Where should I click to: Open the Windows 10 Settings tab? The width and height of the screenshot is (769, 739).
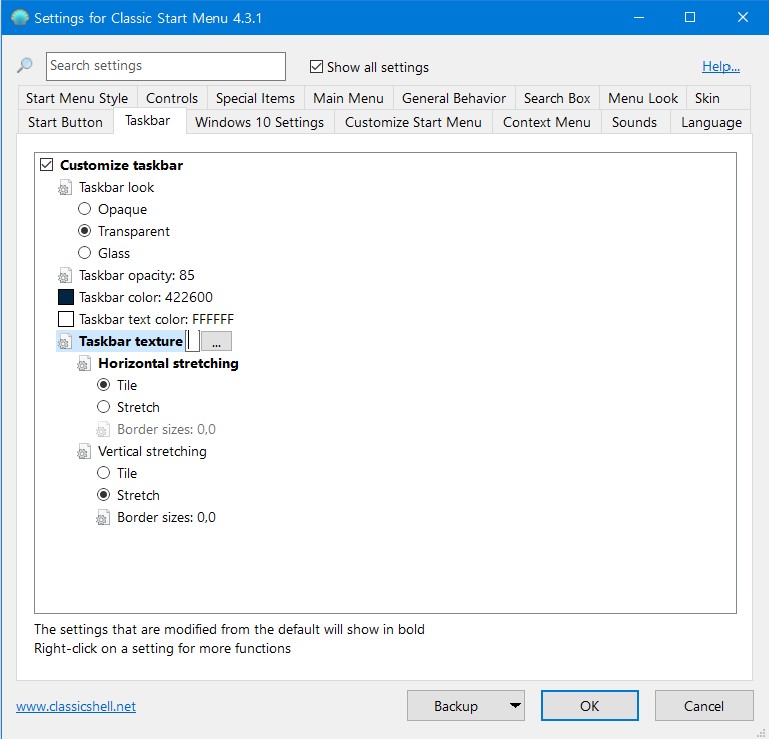pyautogui.click(x=259, y=122)
